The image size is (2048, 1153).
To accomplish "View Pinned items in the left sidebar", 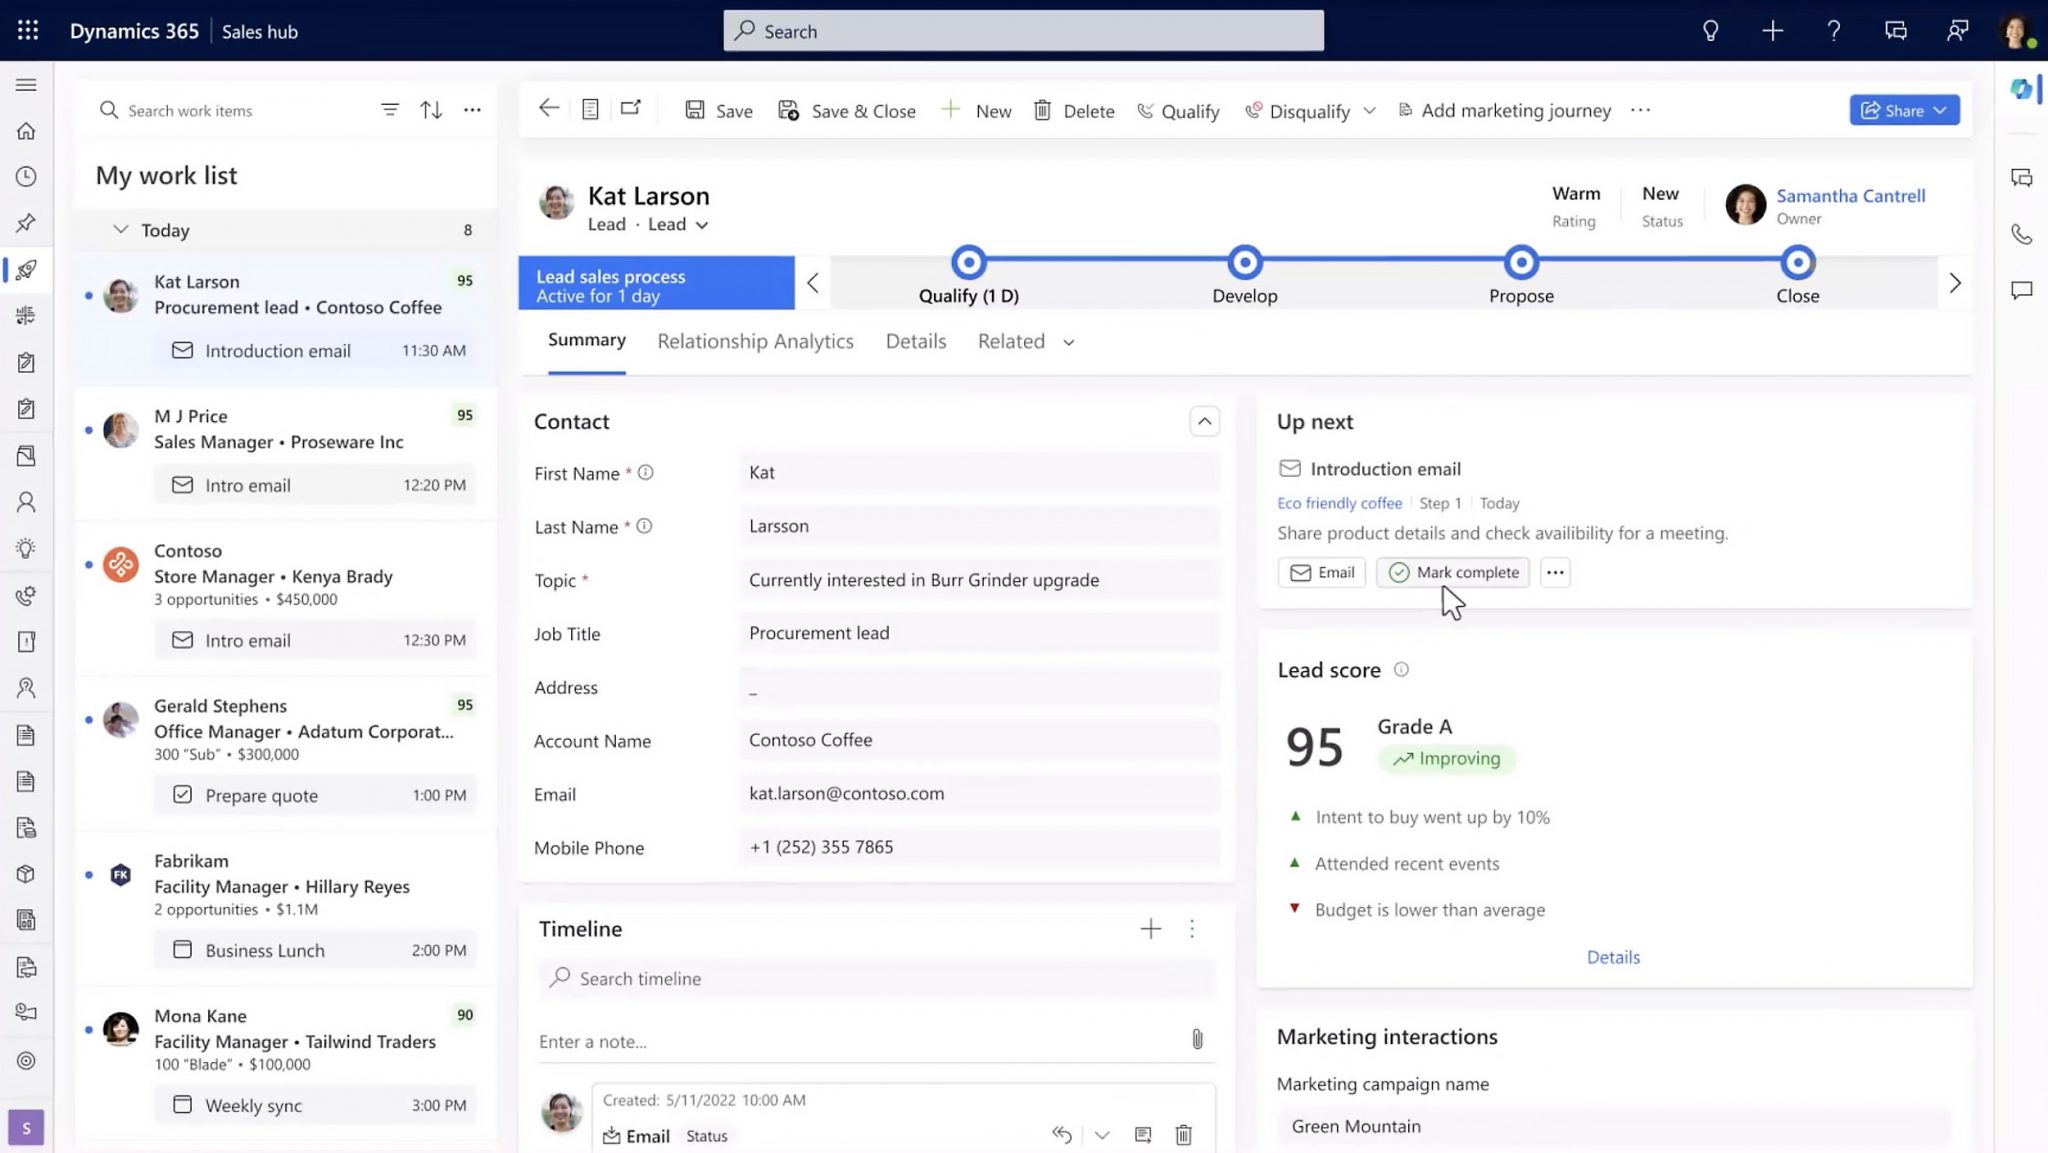I will coord(27,224).
